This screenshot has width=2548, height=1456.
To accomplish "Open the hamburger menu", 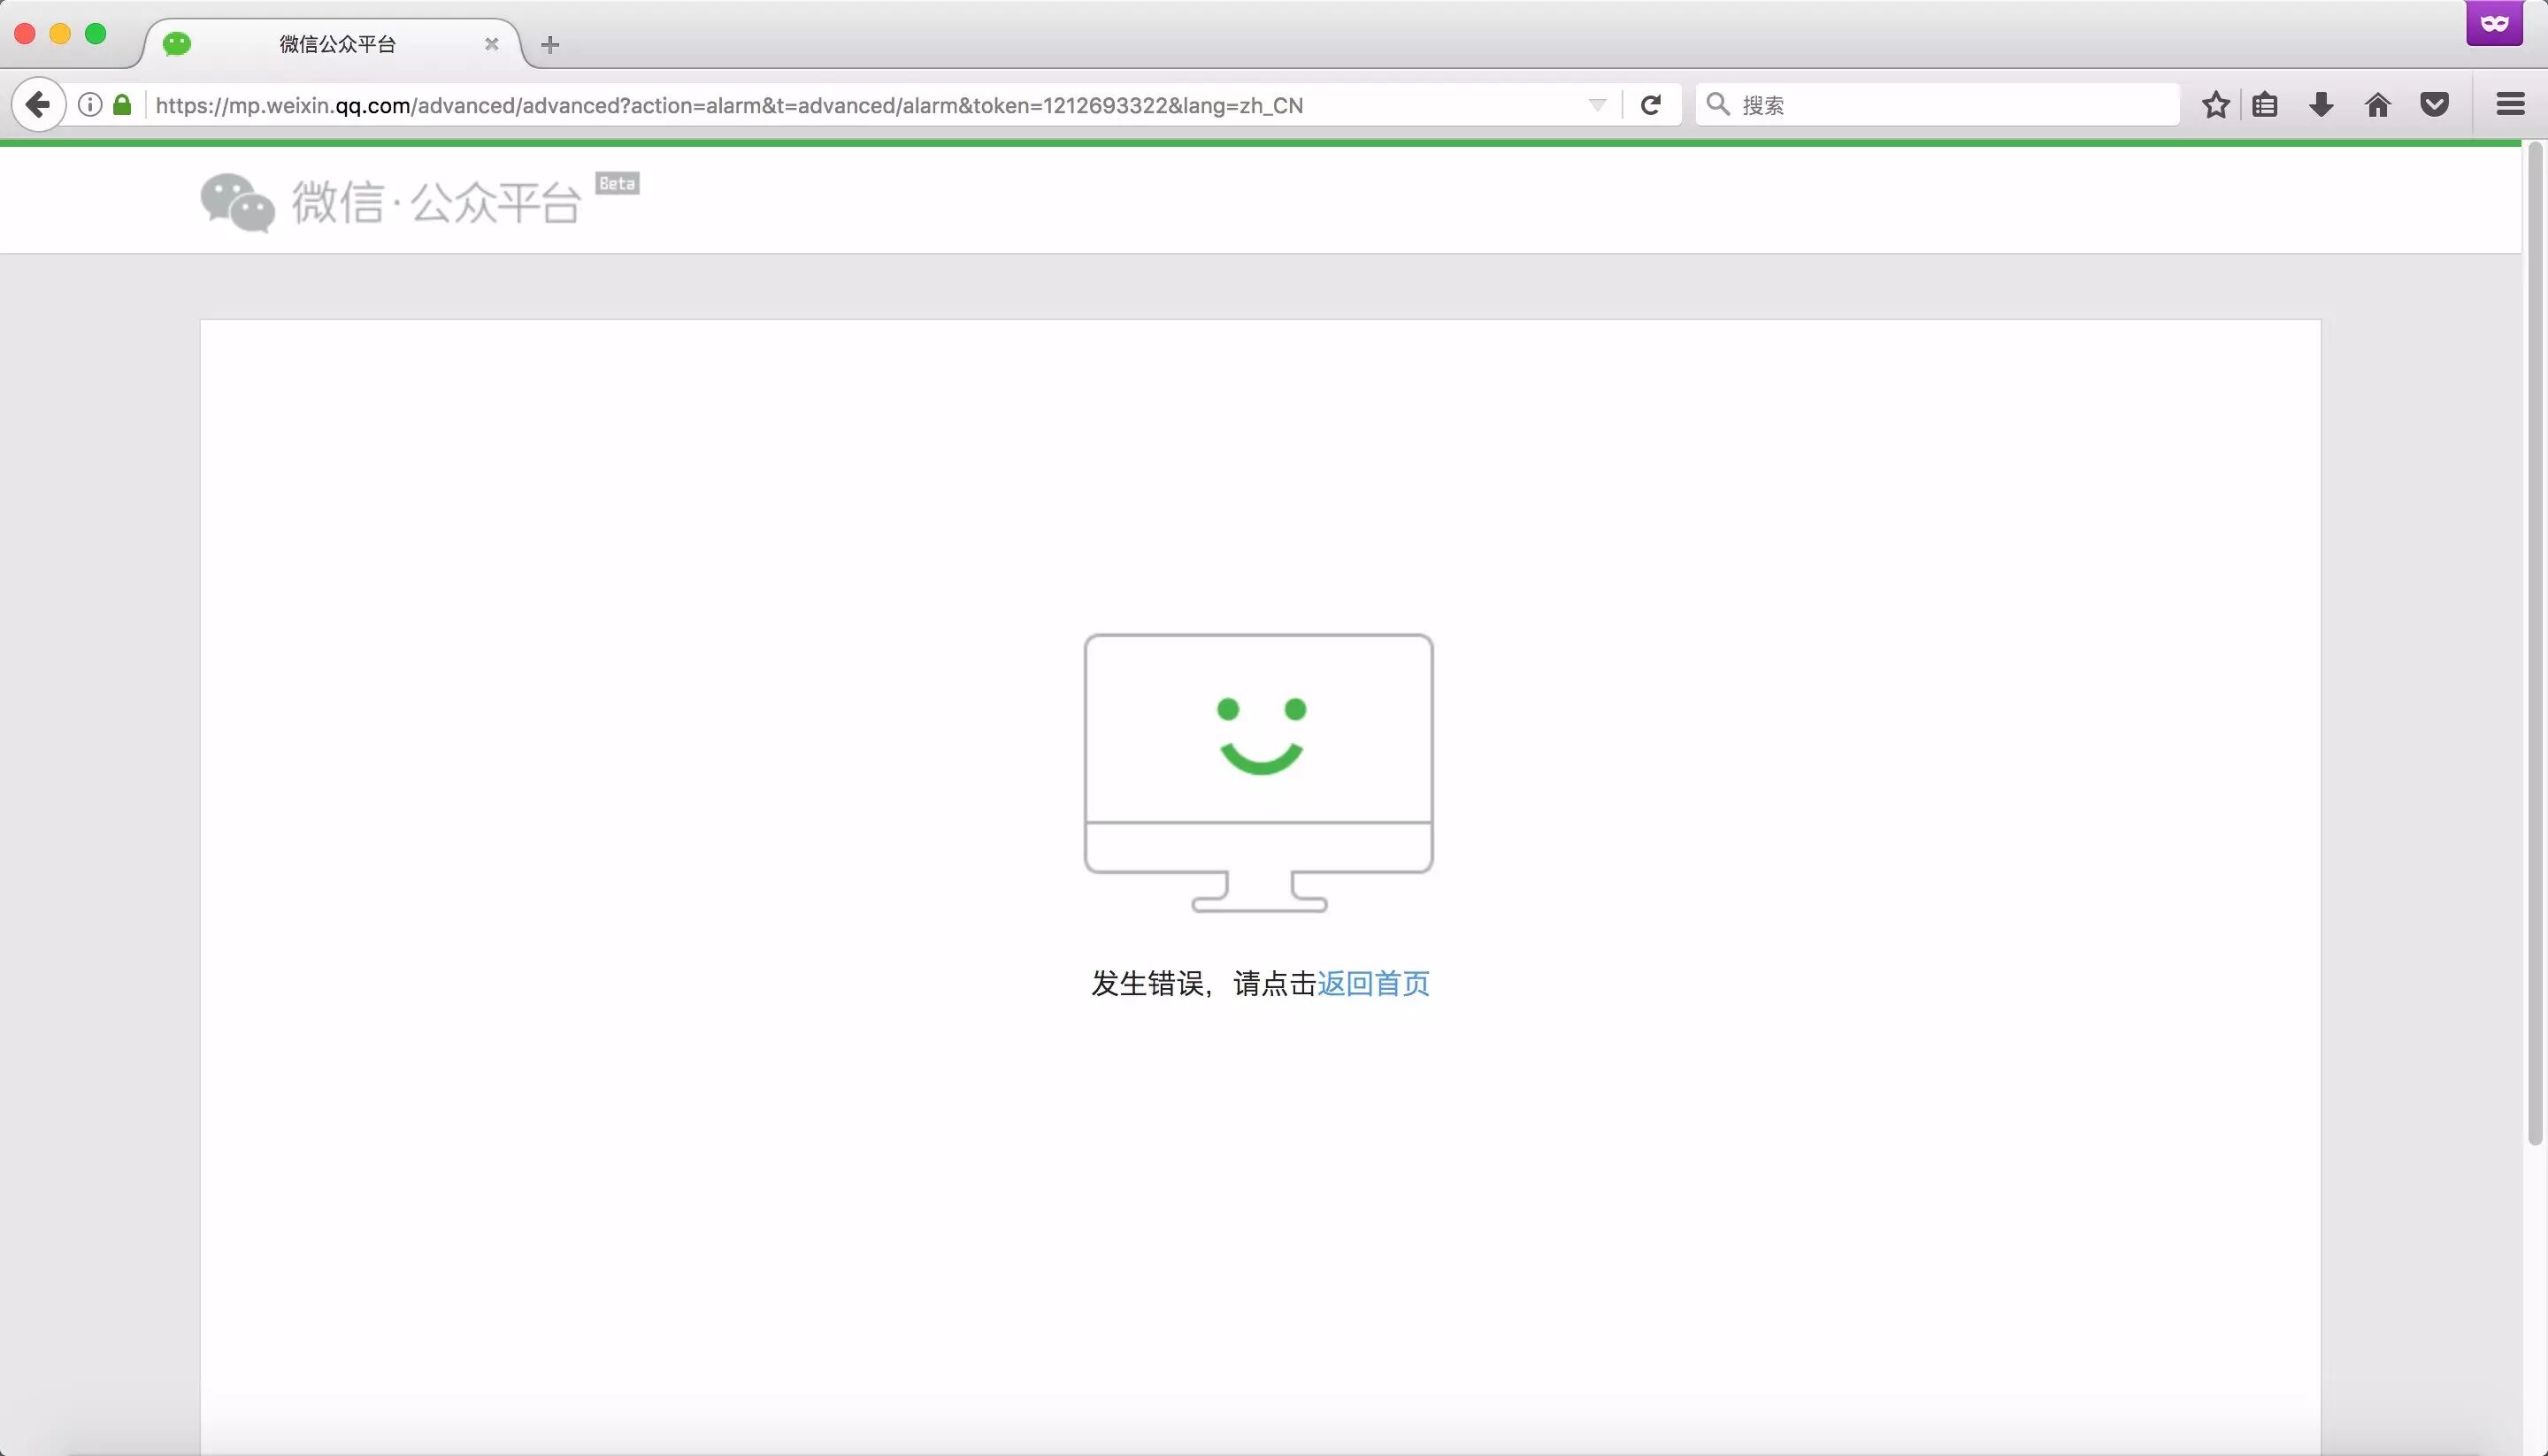I will click(2510, 105).
